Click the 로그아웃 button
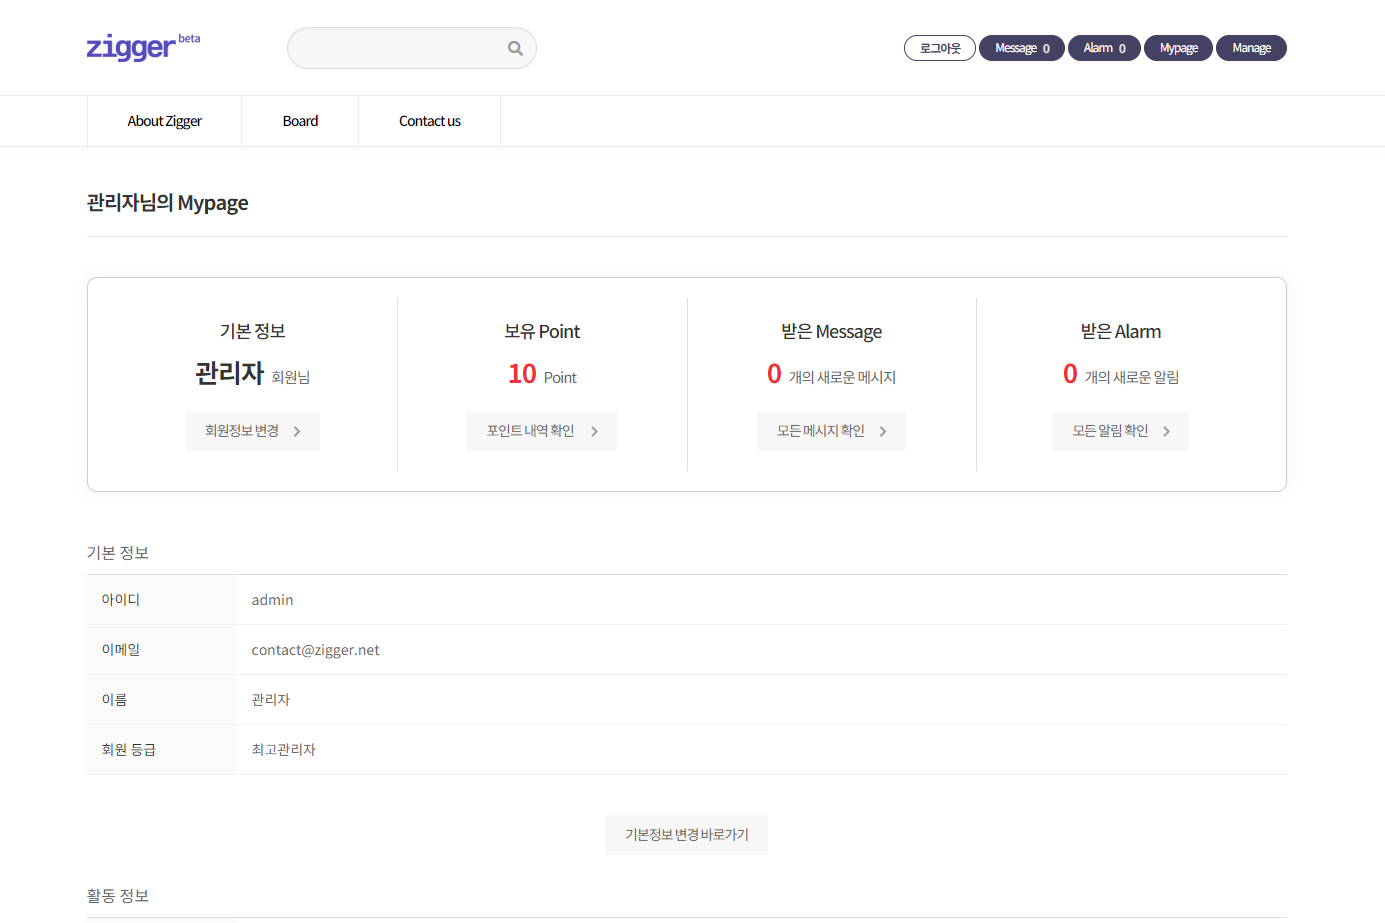Screen dimensions: 1385x923 [940, 48]
